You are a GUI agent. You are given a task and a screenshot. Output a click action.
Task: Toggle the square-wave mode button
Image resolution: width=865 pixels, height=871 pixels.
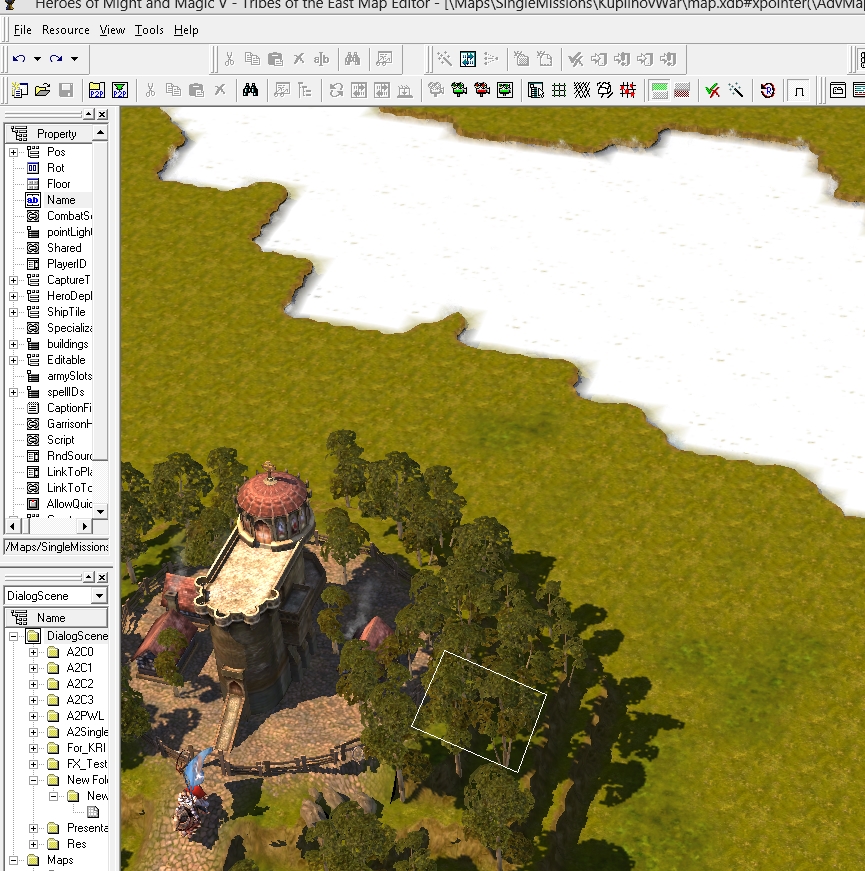click(x=799, y=90)
